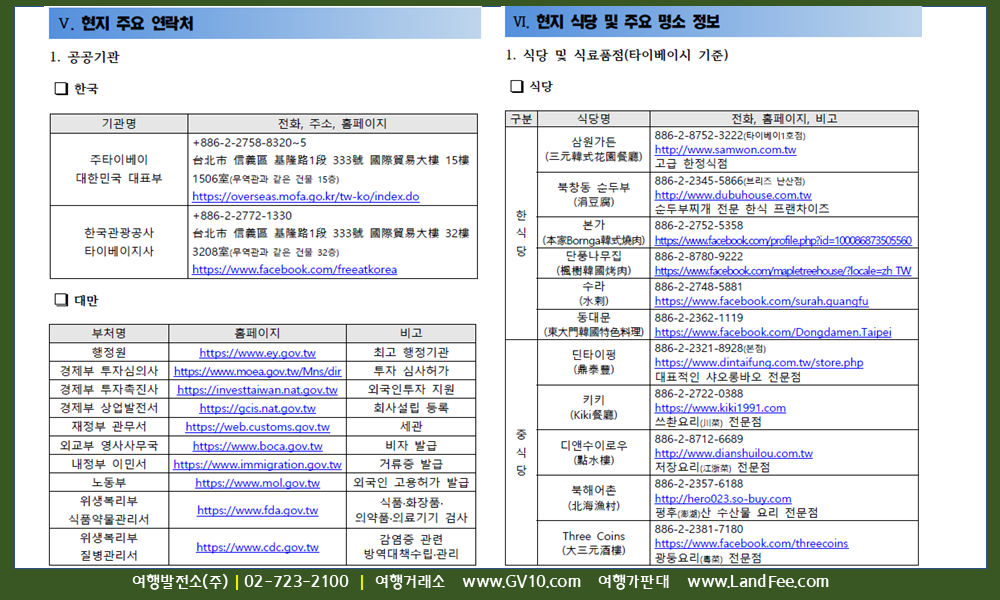Screen dimensions: 1000x600
Task: Select the 주타이베이 대한민국 대표부 cell
Action: point(119,169)
